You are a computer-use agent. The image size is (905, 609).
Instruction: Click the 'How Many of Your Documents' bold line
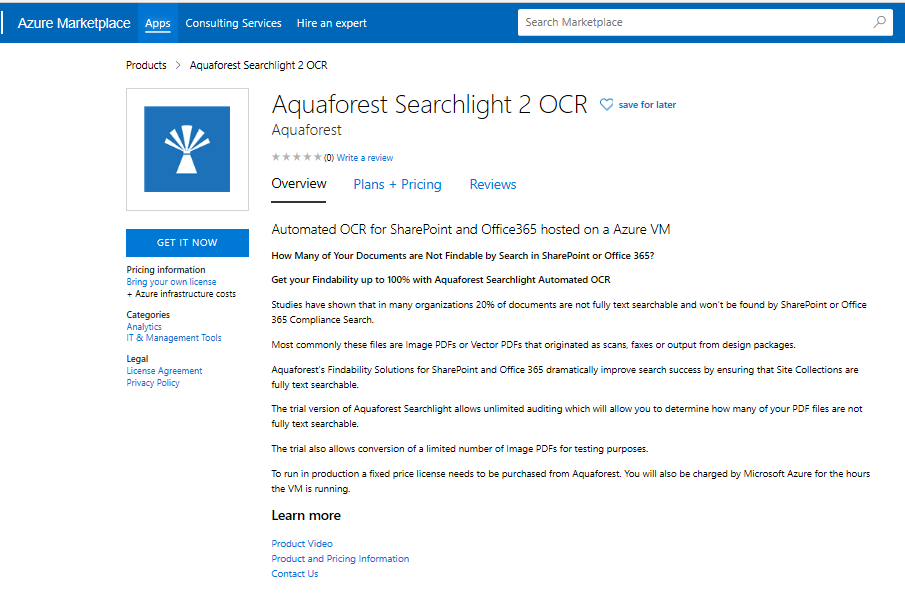[463, 256]
